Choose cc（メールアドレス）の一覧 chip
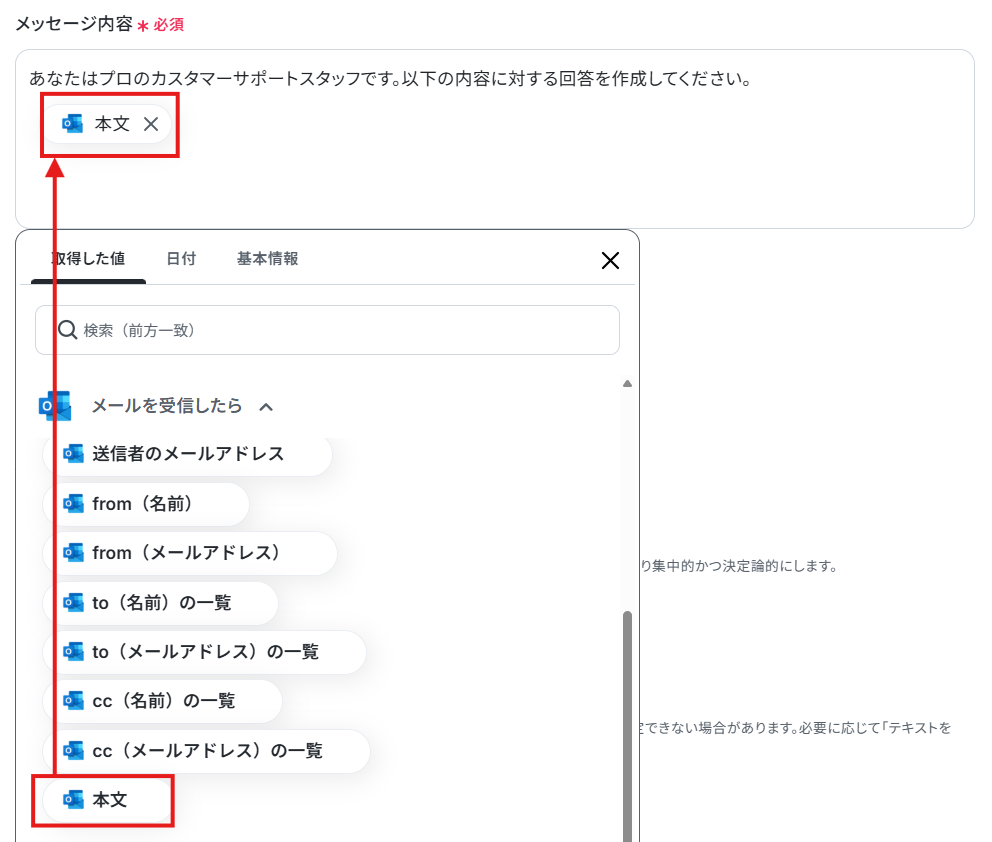Screen dimensions: 992x842 tap(206, 751)
